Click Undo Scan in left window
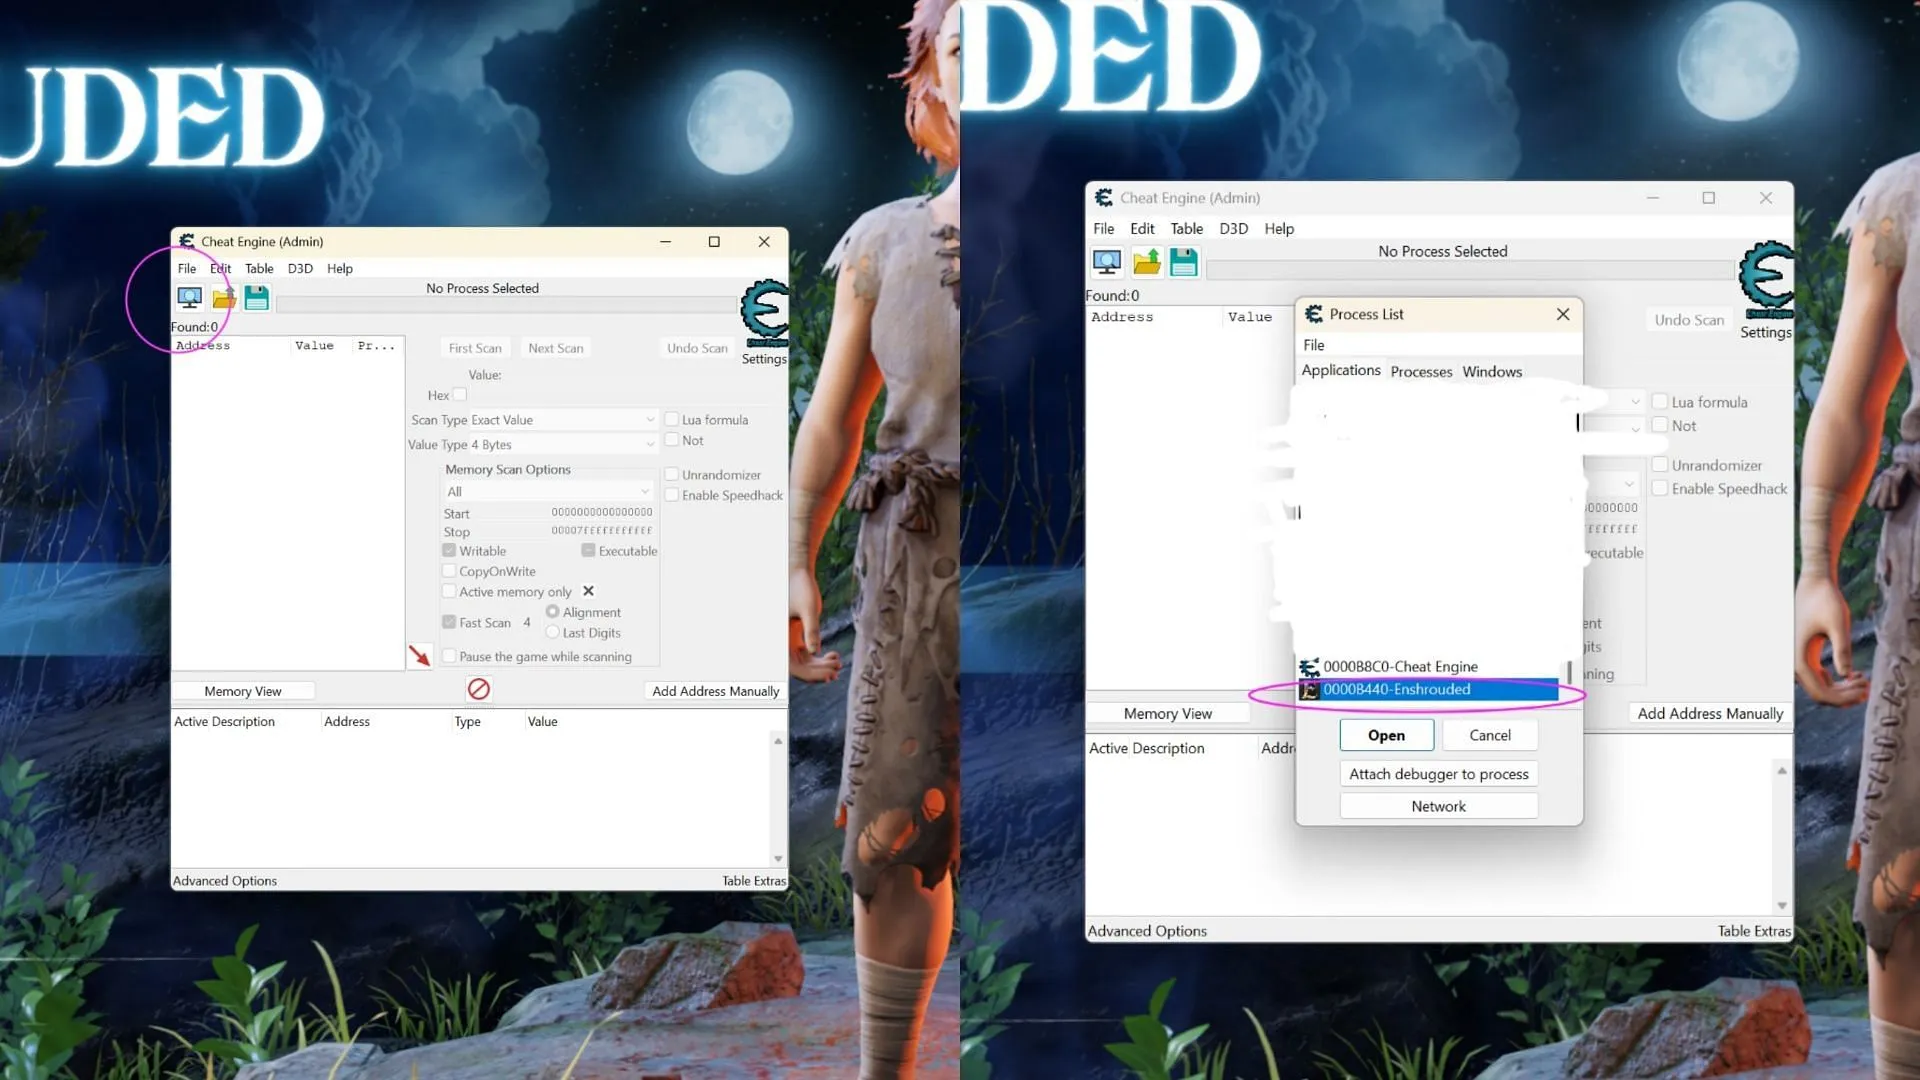The width and height of the screenshot is (1920, 1080). [x=697, y=348]
